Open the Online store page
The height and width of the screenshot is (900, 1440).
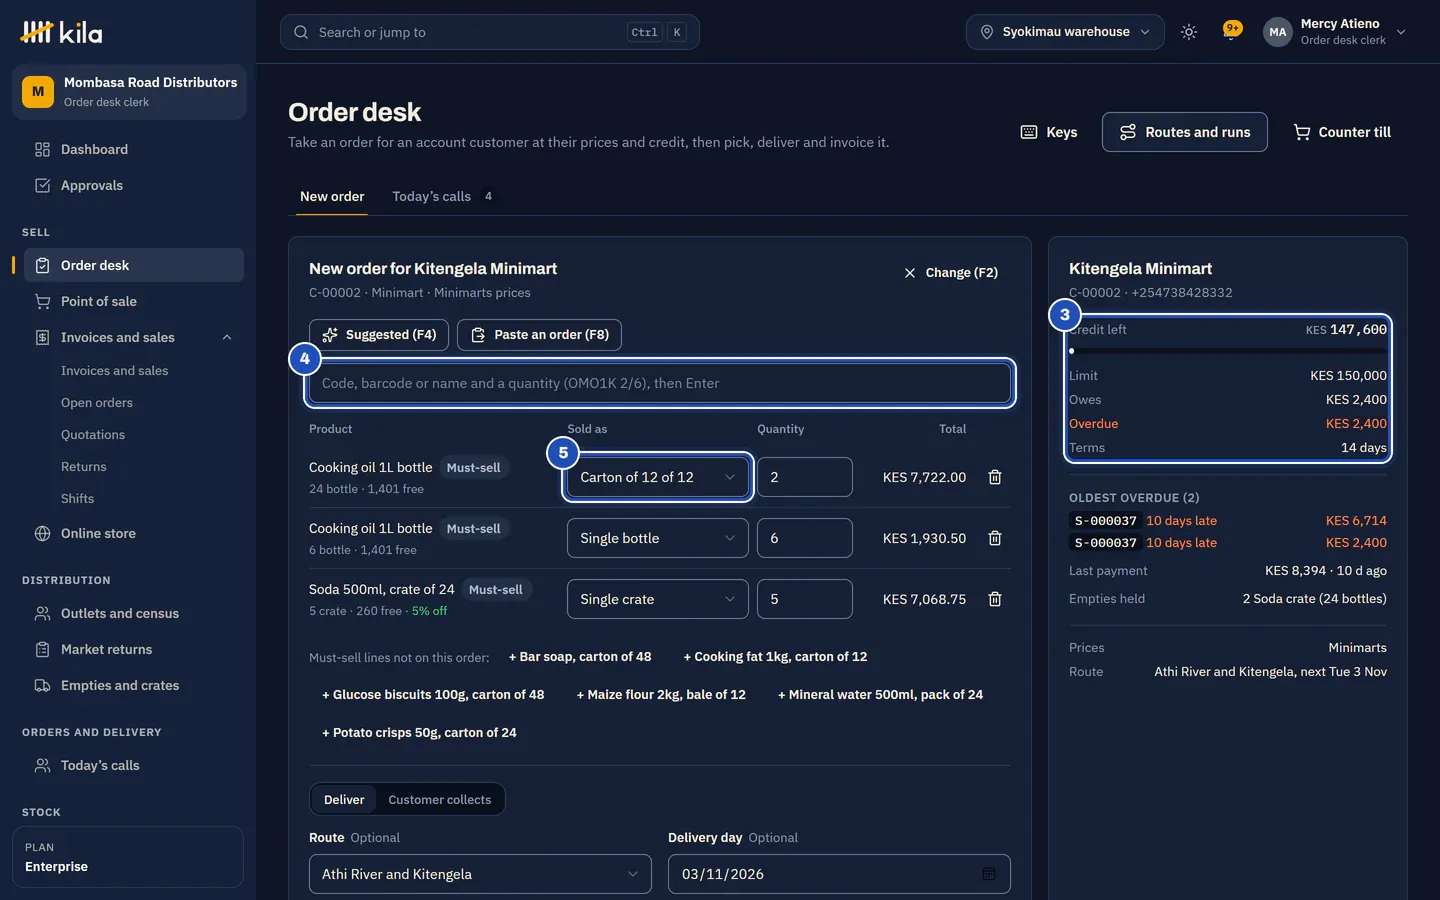click(134, 533)
